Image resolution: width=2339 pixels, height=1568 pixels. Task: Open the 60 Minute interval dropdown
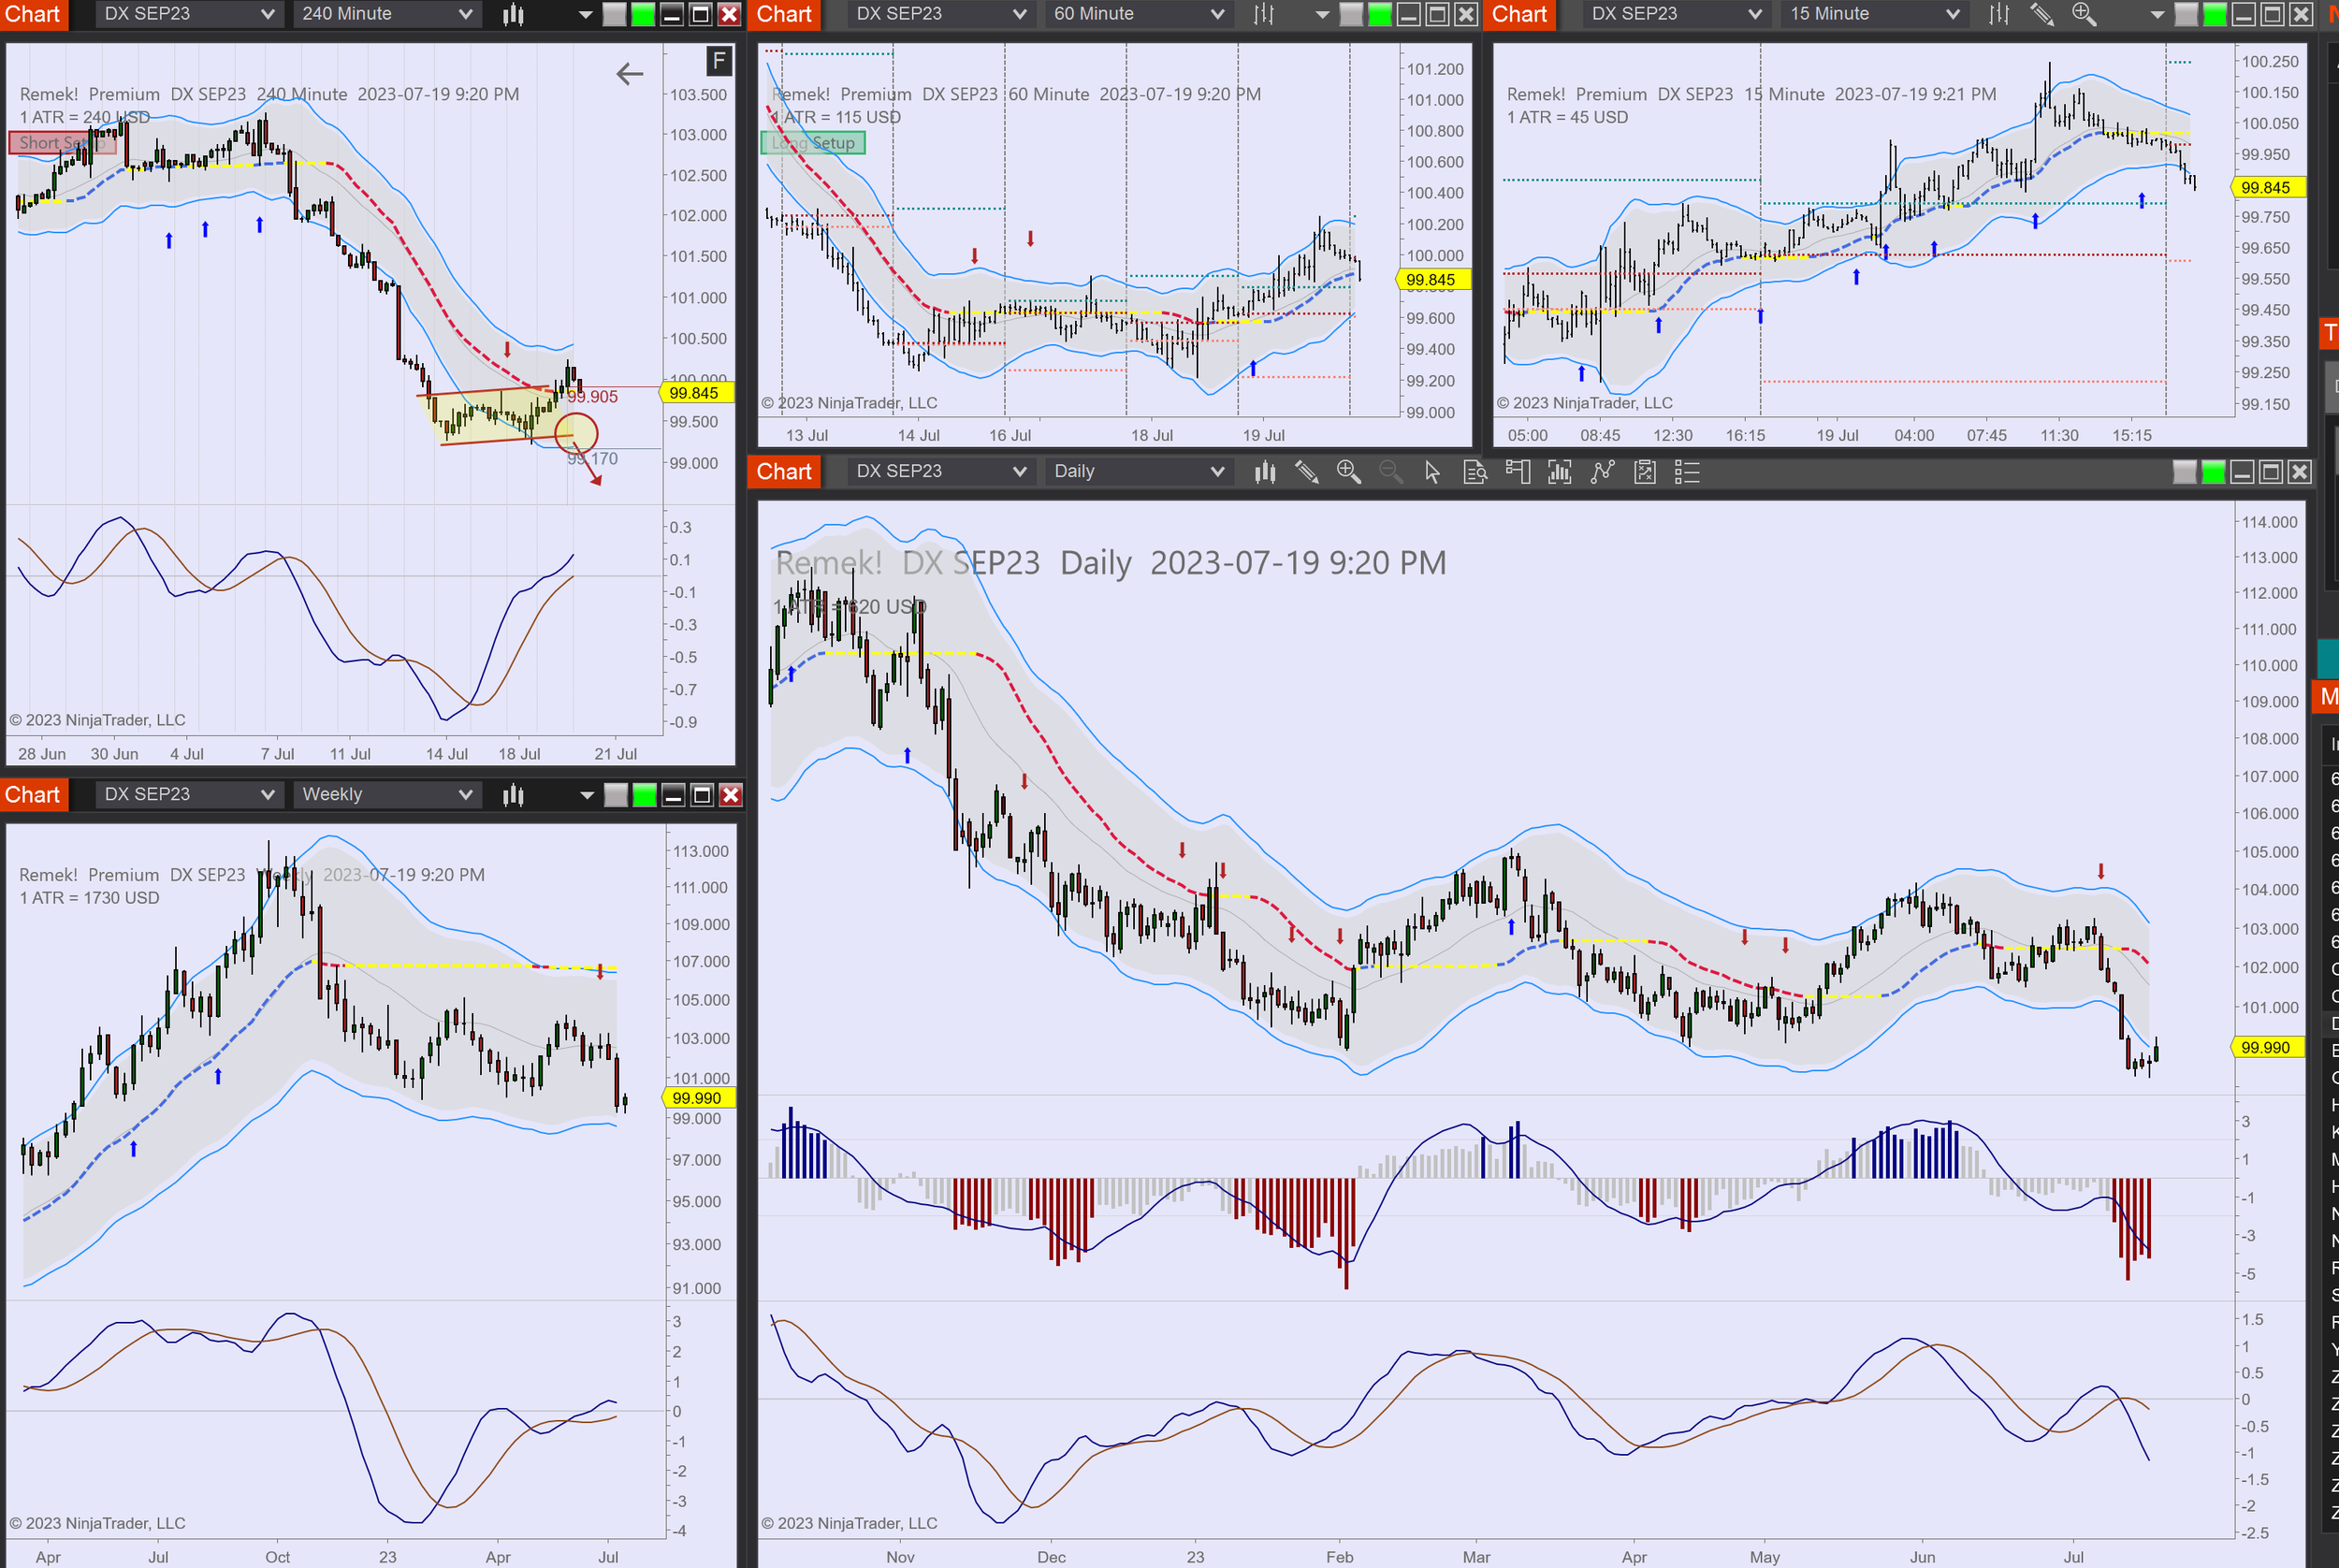1138,14
